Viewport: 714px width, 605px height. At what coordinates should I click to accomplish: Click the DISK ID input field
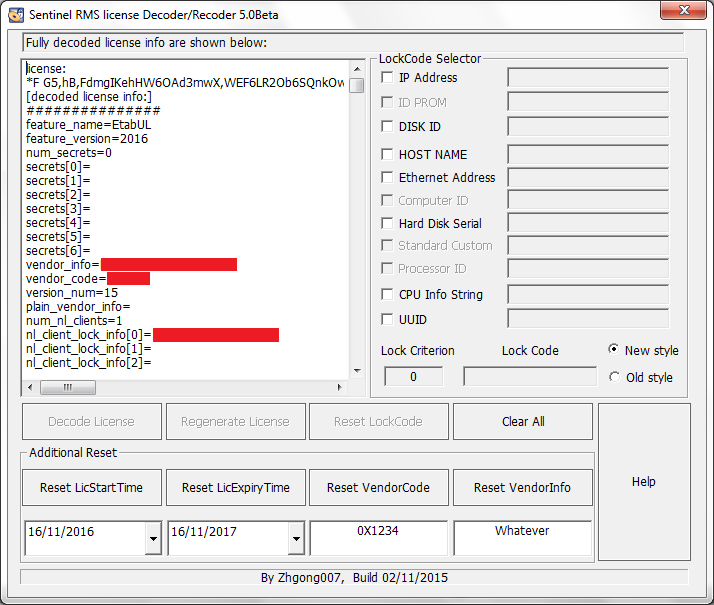coord(588,126)
